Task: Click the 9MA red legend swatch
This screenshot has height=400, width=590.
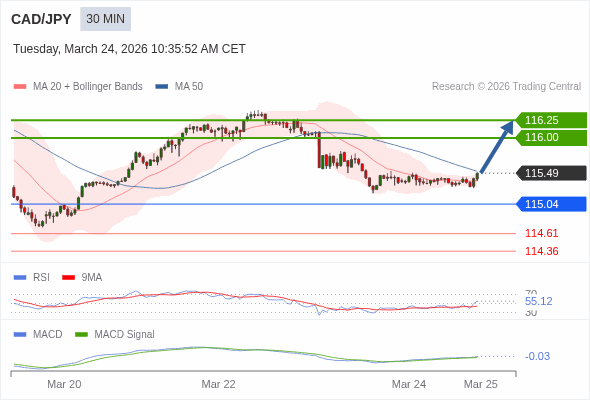Action: tap(68, 278)
